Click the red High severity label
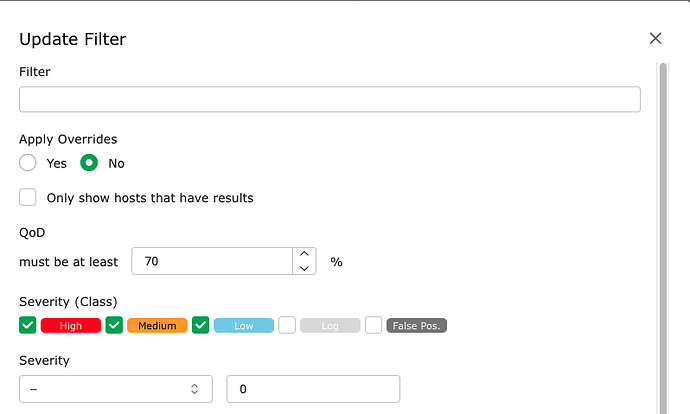690x414 pixels. (71, 326)
